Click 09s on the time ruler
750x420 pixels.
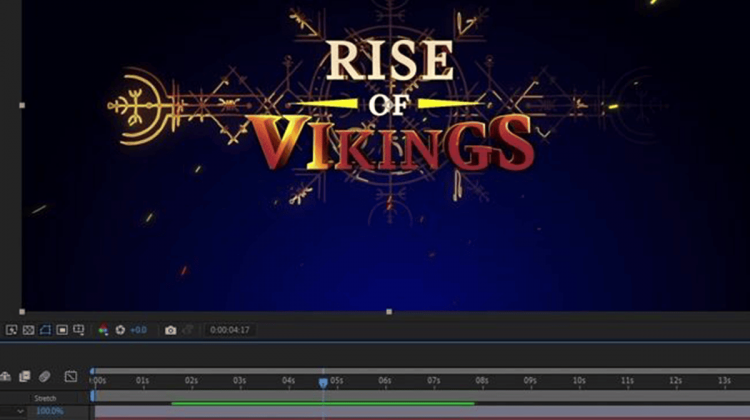click(x=530, y=381)
